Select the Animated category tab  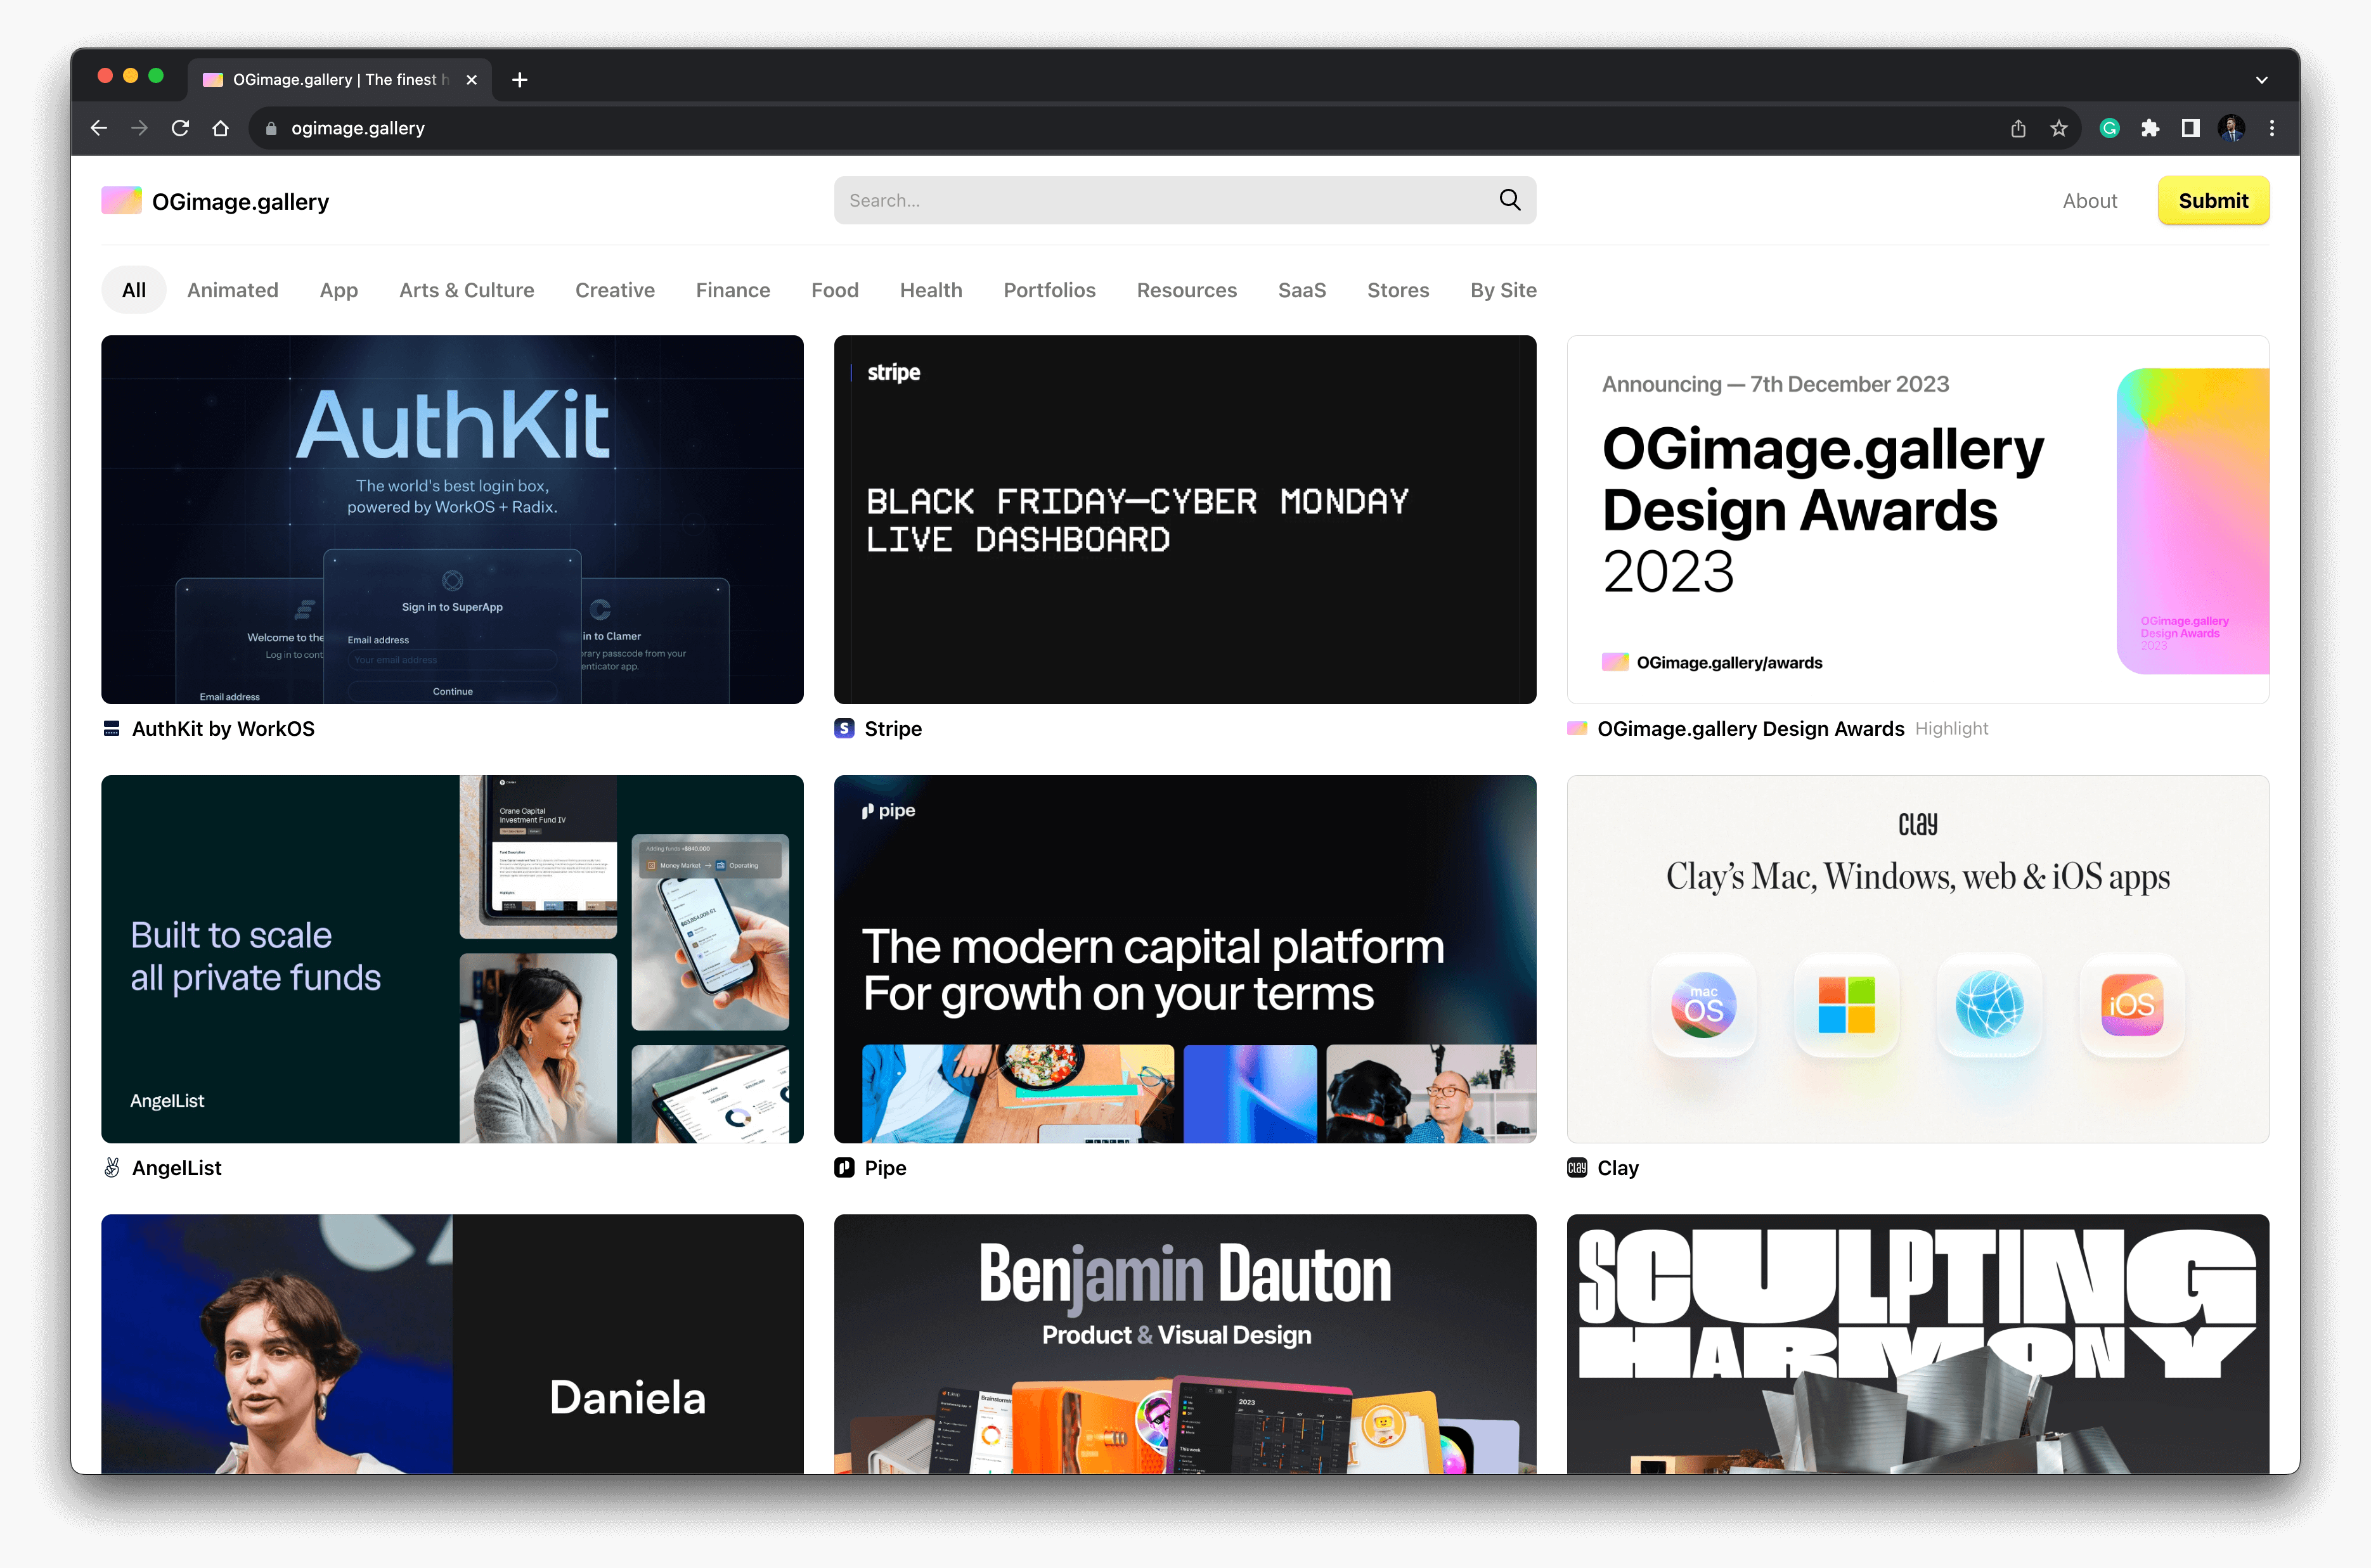pos(232,290)
